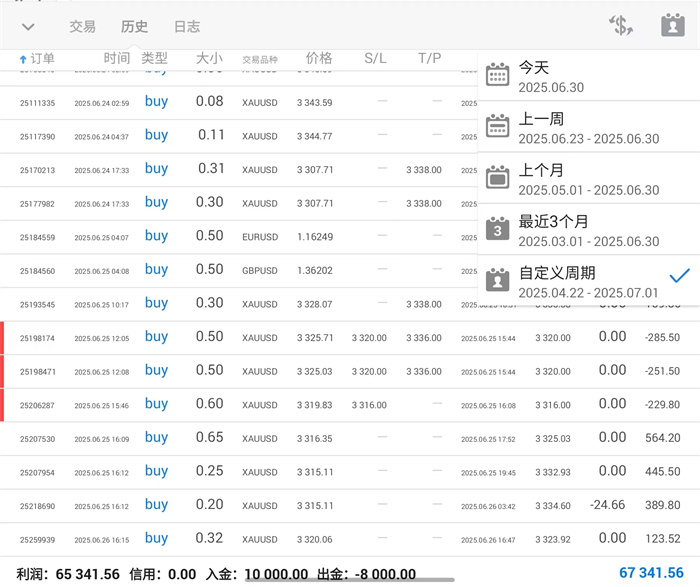This screenshot has height=587, width=700.
Task: Click swap value -24.66
Action: coord(607,505)
